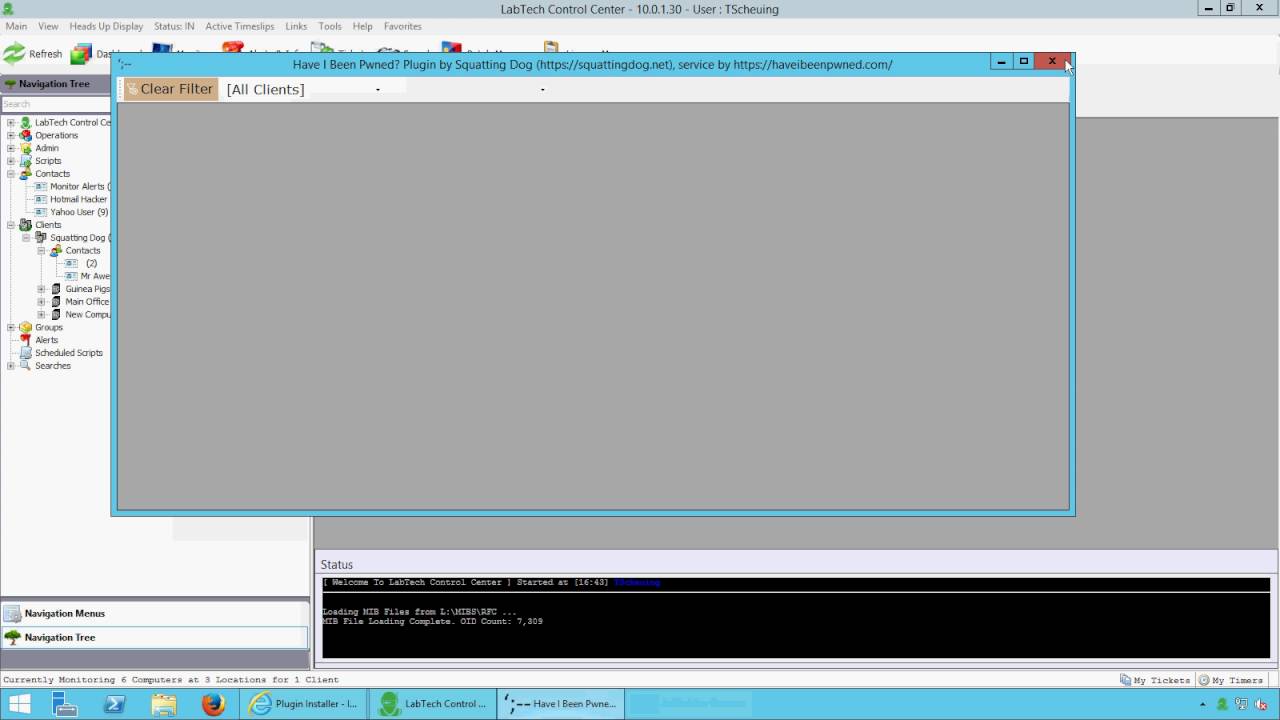
Task: Click the Monitor Alerts contact card icon
Action: [41, 186]
